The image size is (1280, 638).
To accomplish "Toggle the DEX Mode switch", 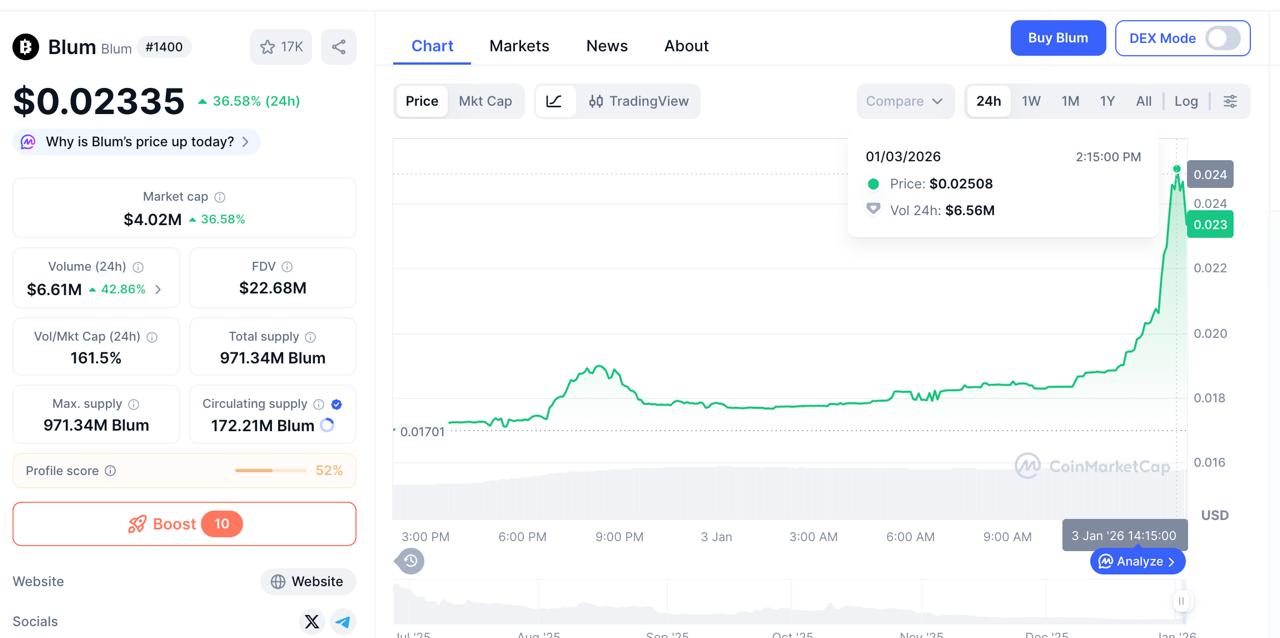I will pyautogui.click(x=1222, y=38).
